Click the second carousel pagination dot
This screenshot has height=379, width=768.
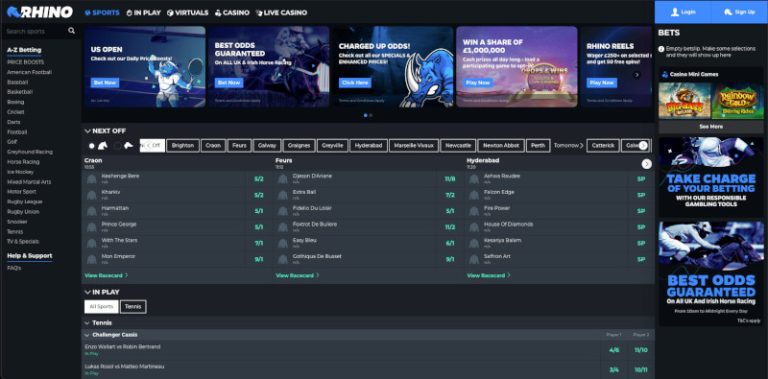point(371,116)
